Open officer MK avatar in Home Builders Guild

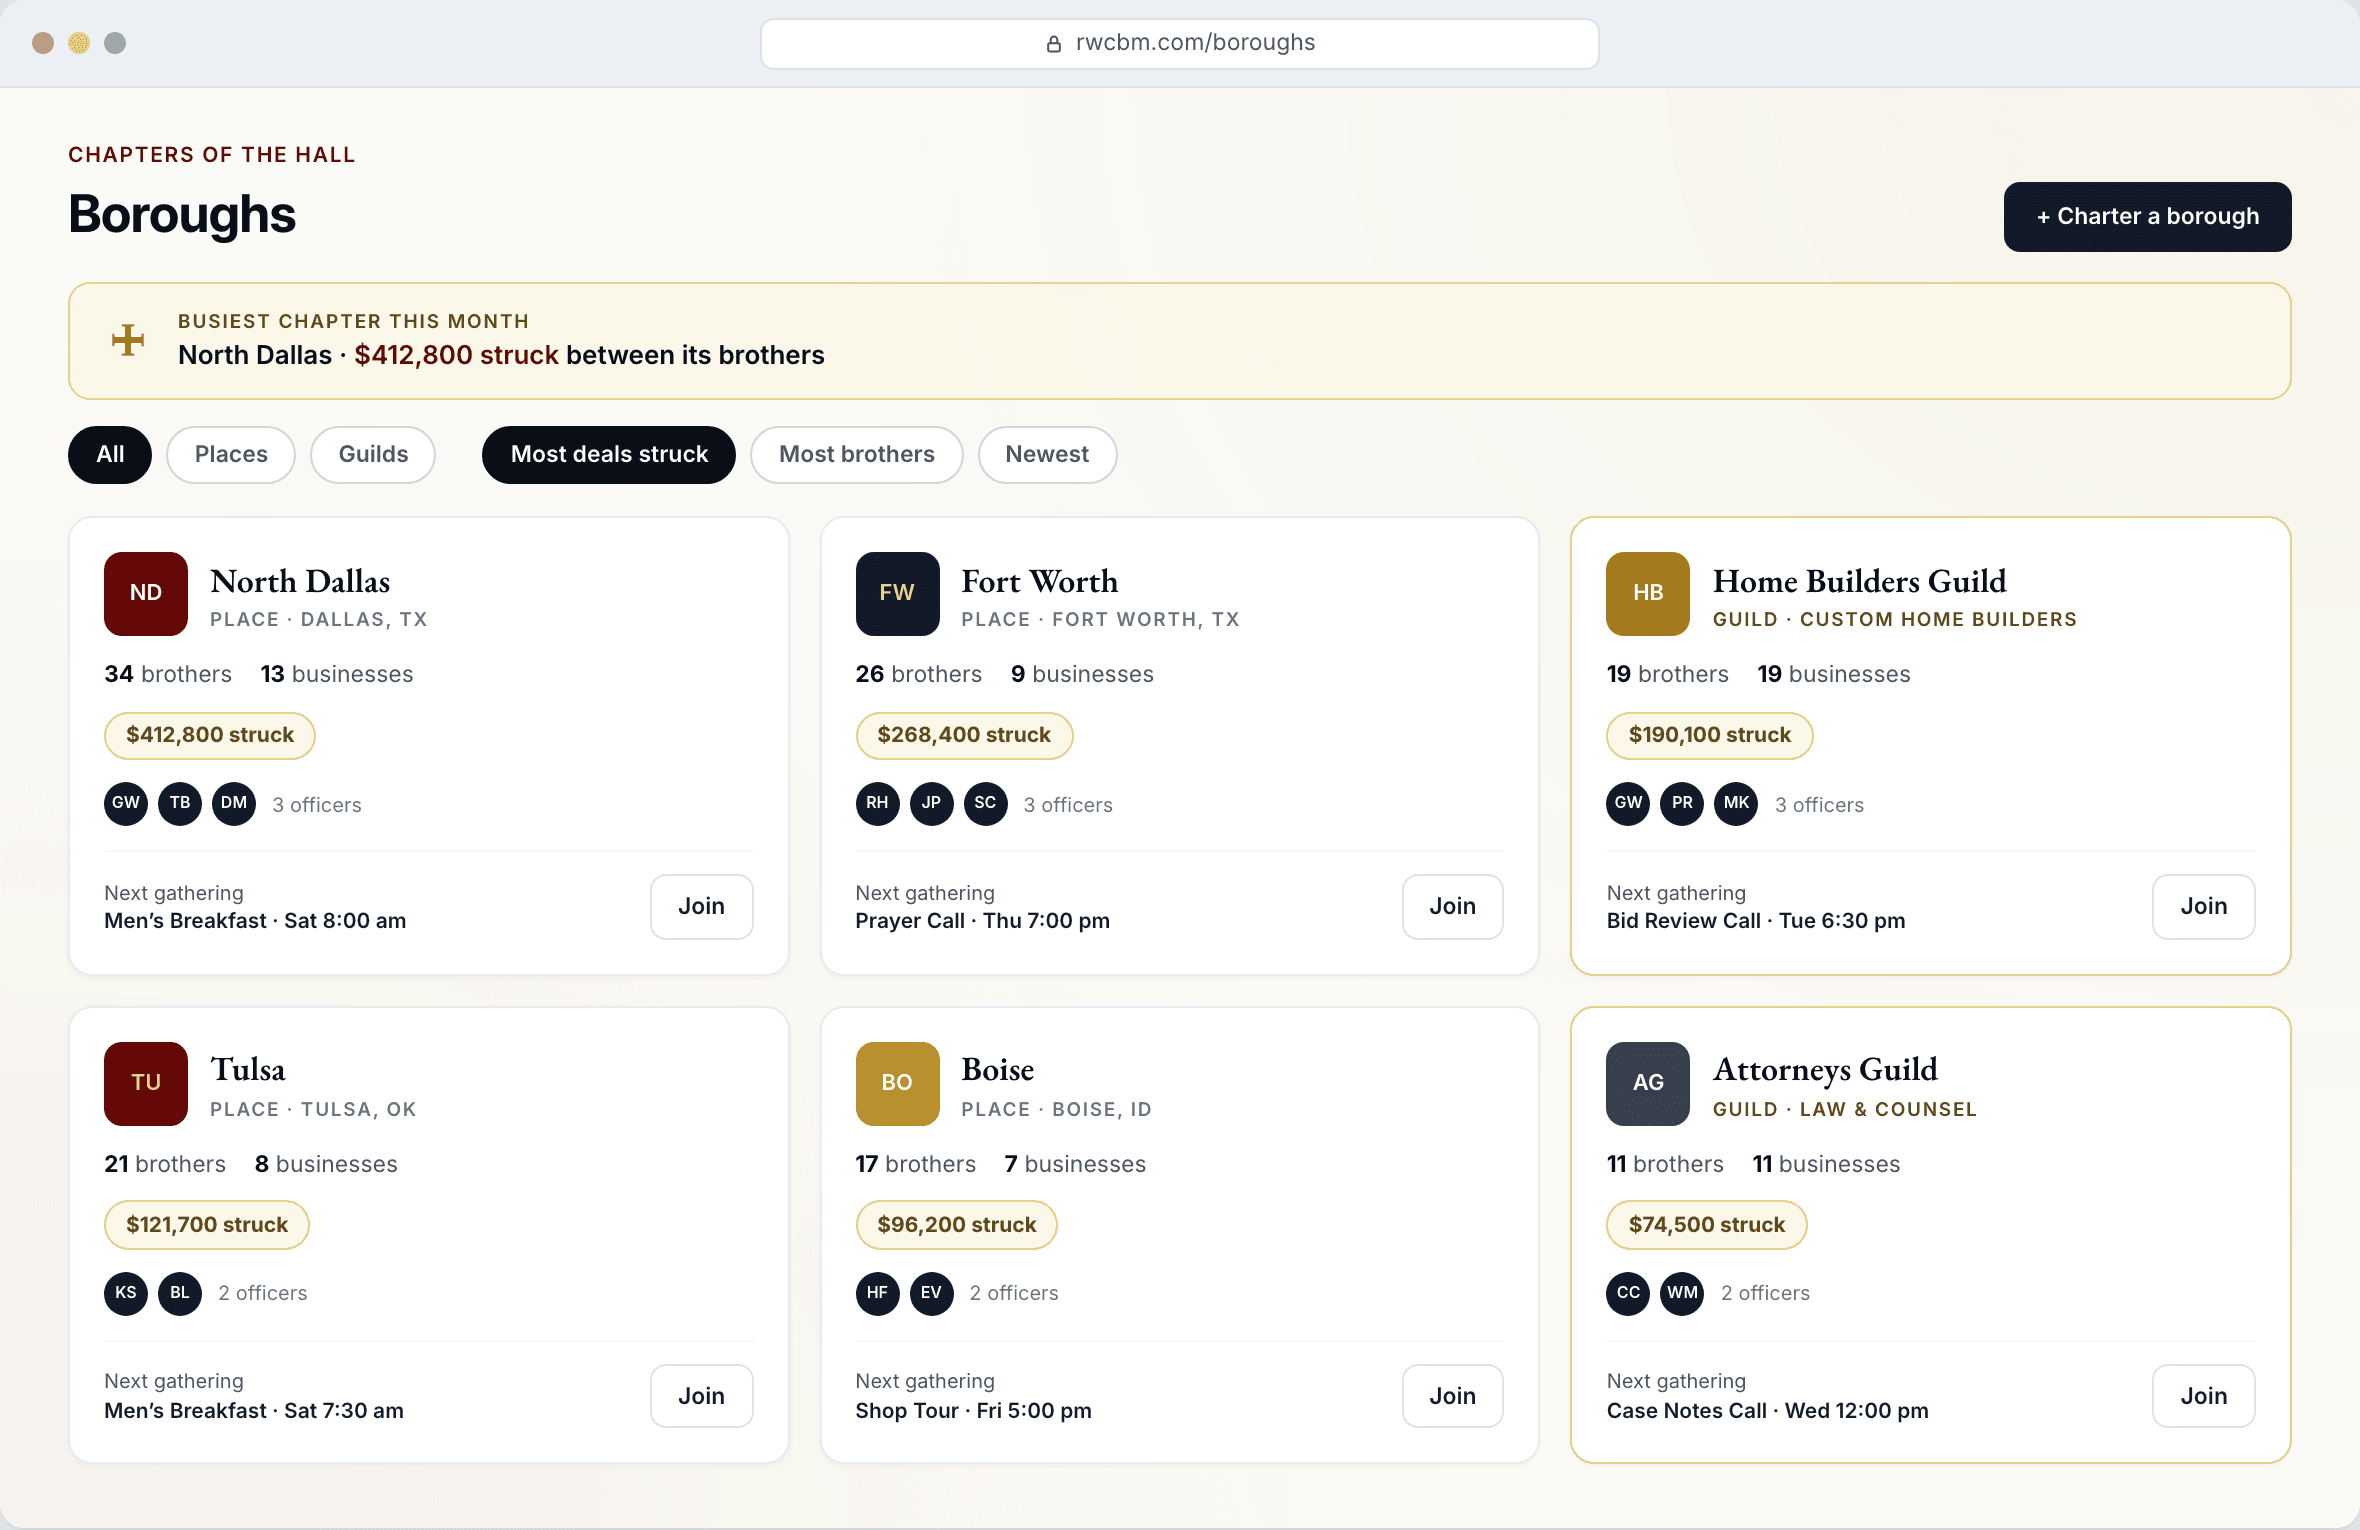click(x=1736, y=803)
